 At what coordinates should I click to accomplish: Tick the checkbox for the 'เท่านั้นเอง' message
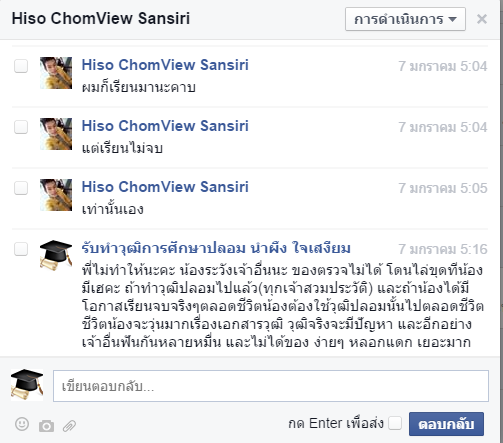[21, 188]
